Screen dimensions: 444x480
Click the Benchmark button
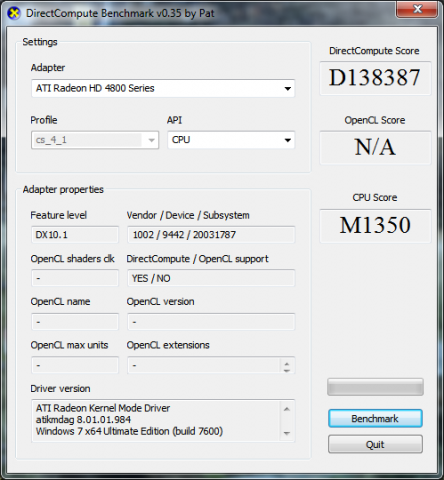coord(375,419)
